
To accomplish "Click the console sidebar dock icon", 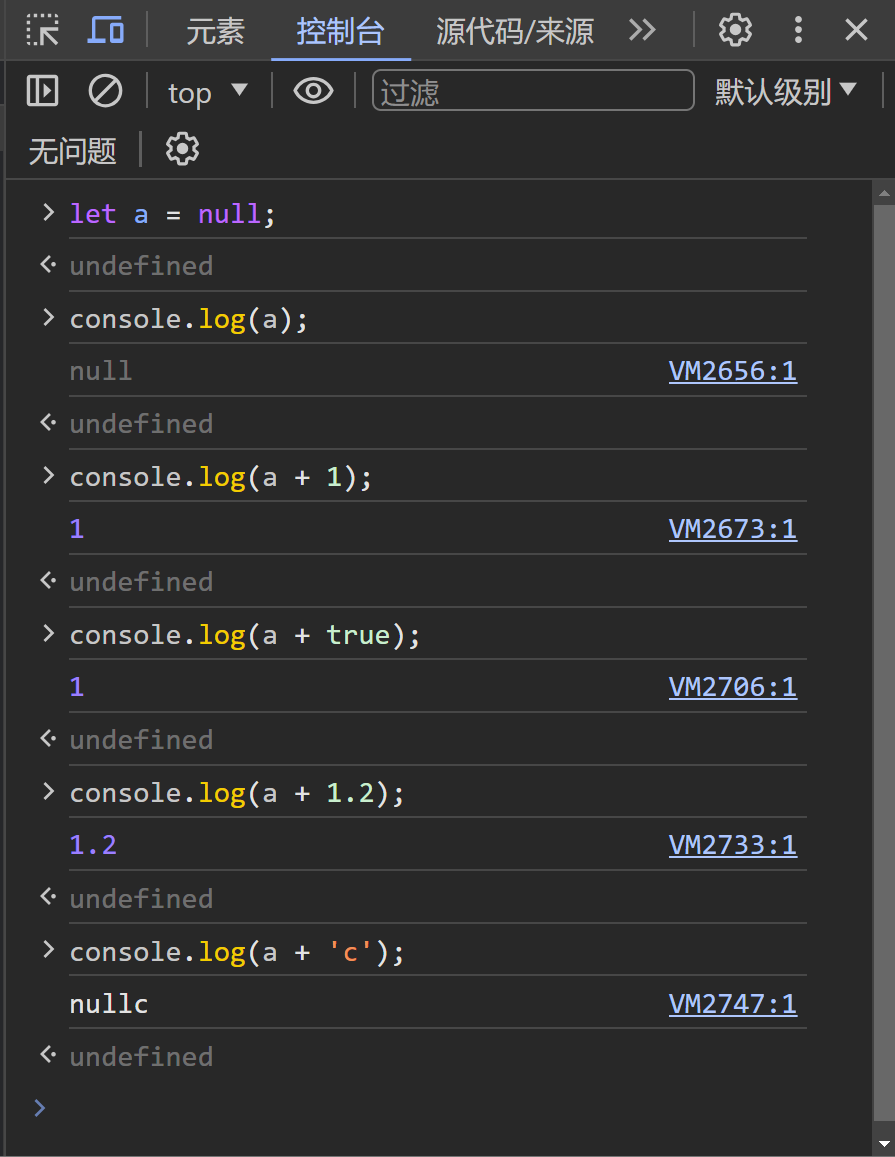I will pos(41,90).
